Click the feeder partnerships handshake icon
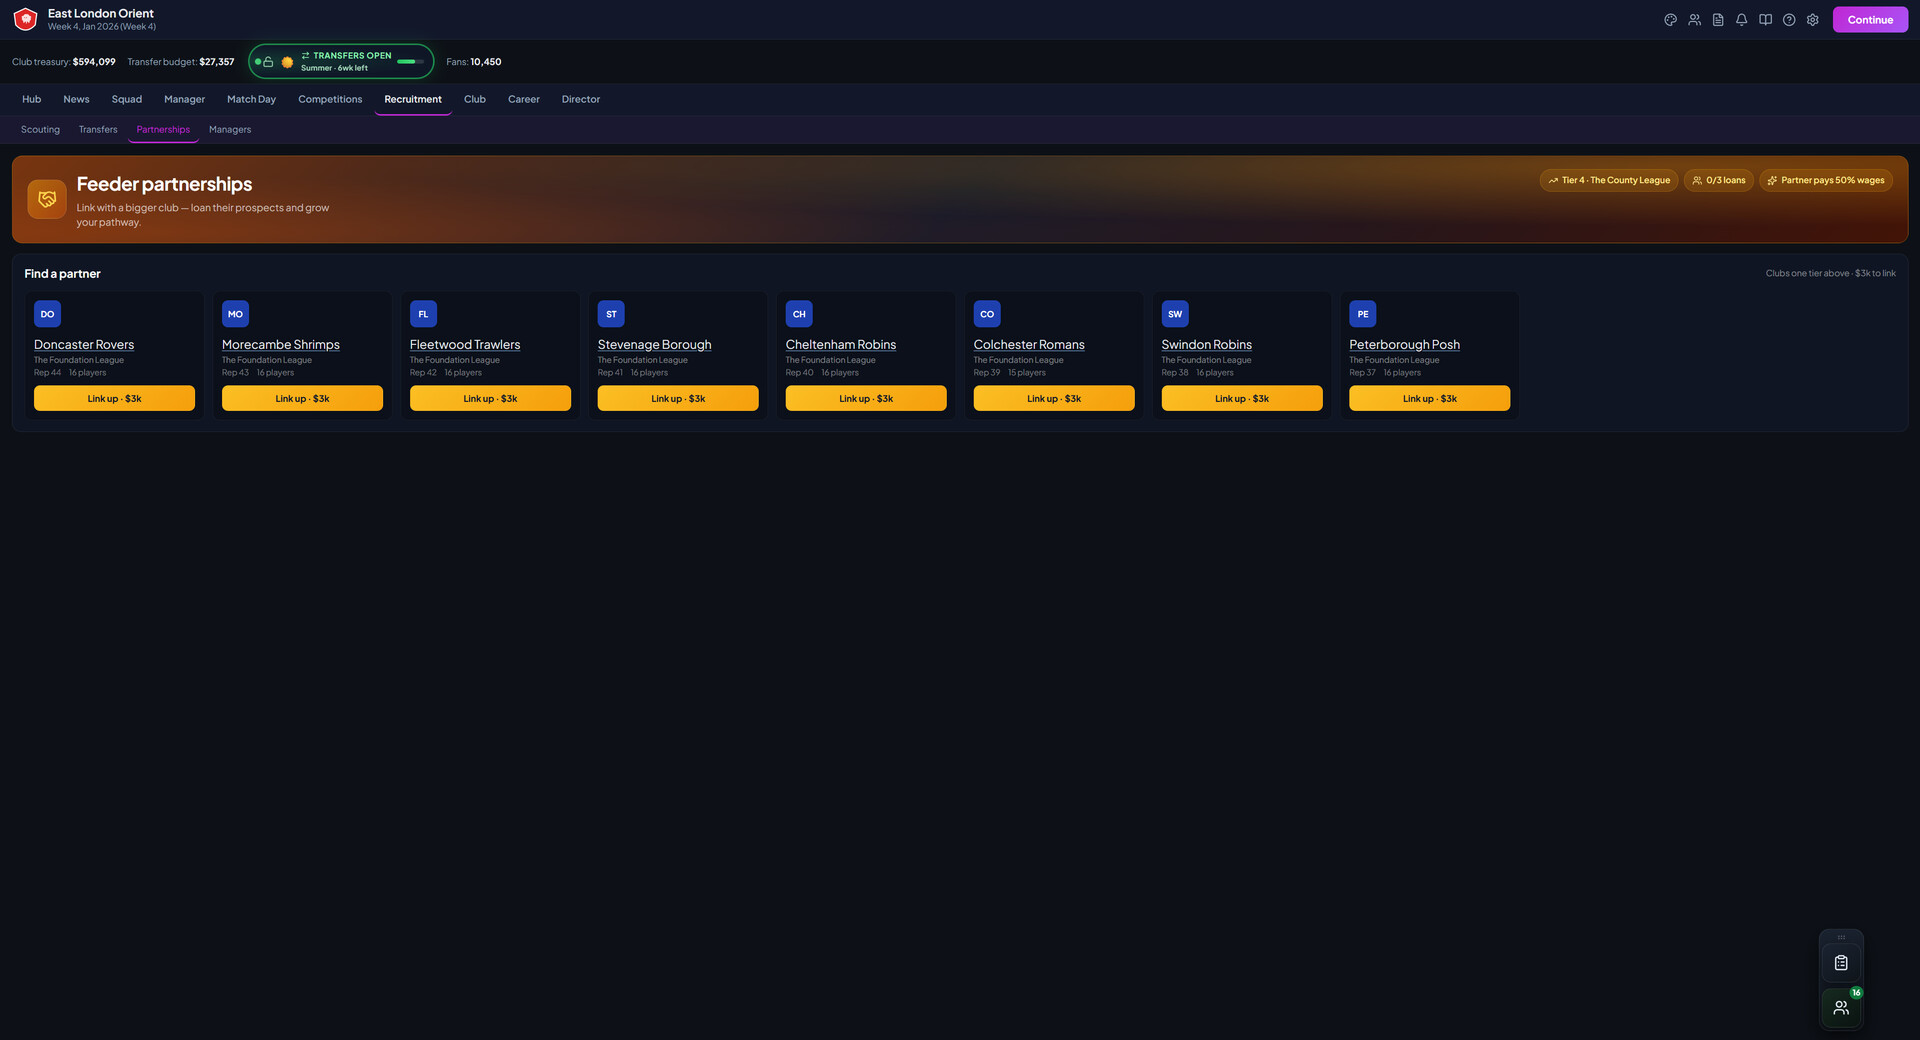The width and height of the screenshot is (1920, 1040). [47, 199]
